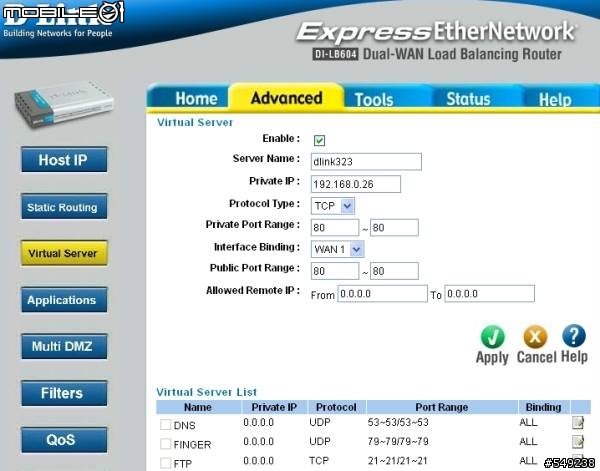Viewport: 600px width, 471px height.
Task: Click the DNS name in list
Action: [x=184, y=425]
